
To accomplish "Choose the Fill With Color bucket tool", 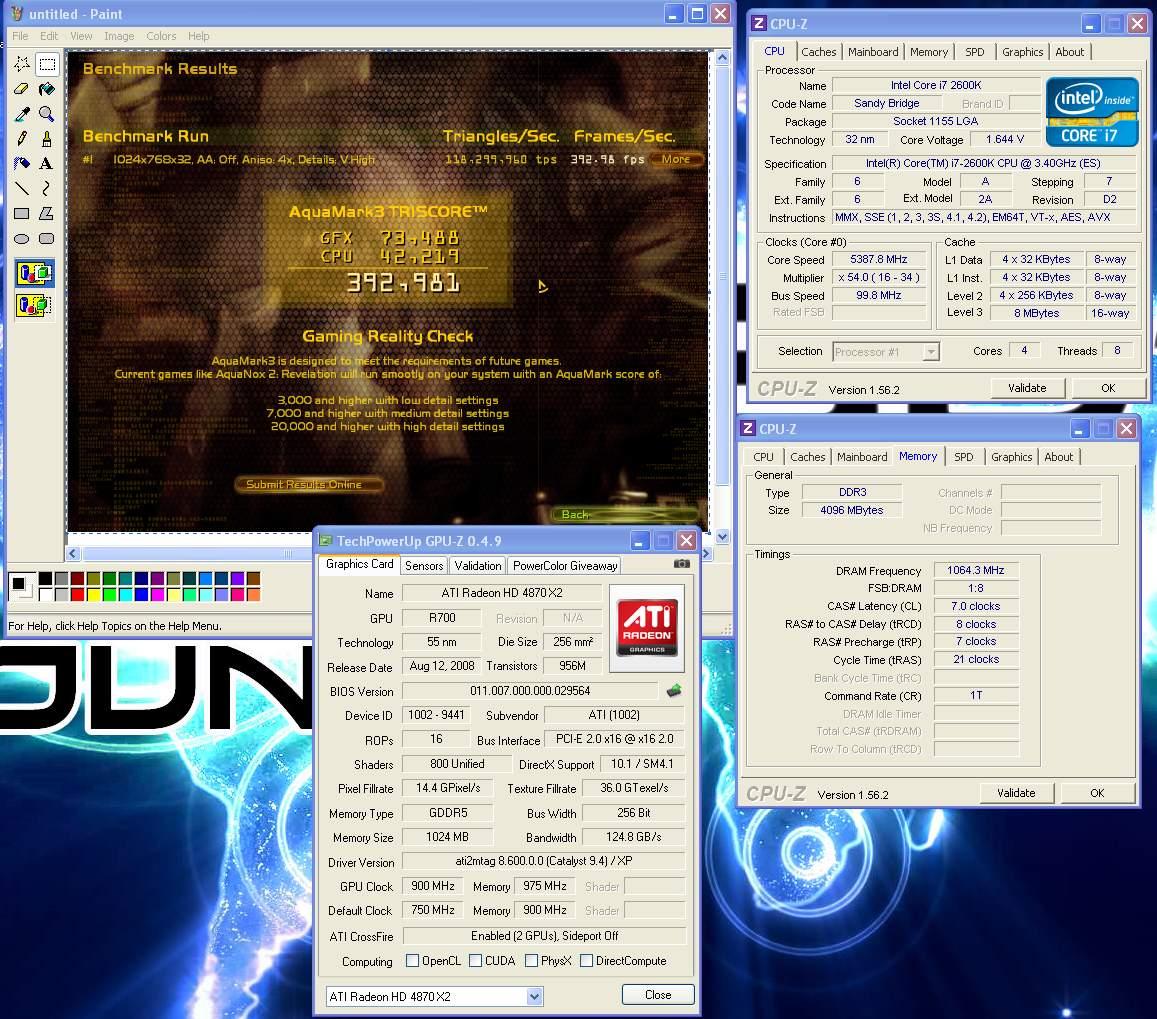I will pos(47,89).
